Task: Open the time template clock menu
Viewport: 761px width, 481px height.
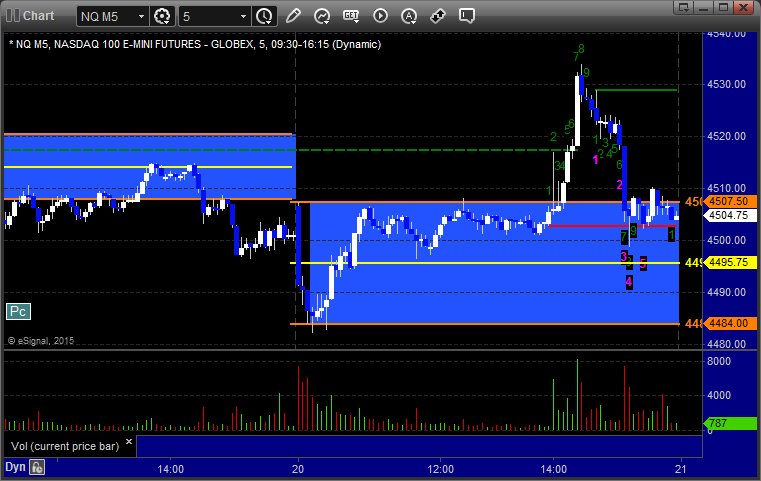Action: click(x=265, y=16)
